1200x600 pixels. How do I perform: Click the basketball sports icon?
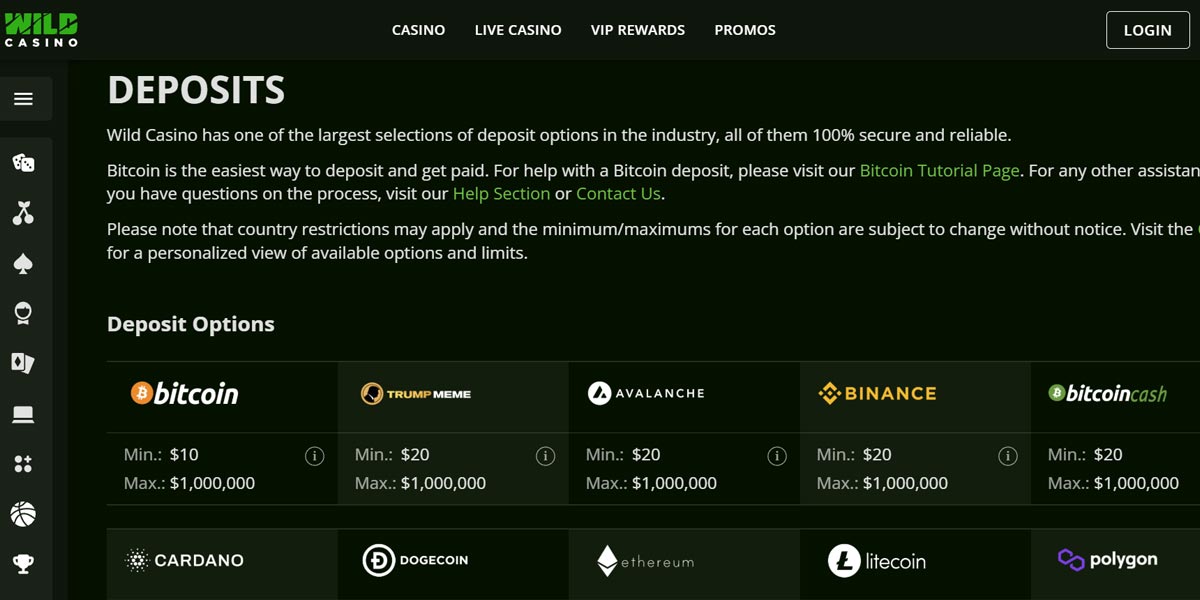23,514
